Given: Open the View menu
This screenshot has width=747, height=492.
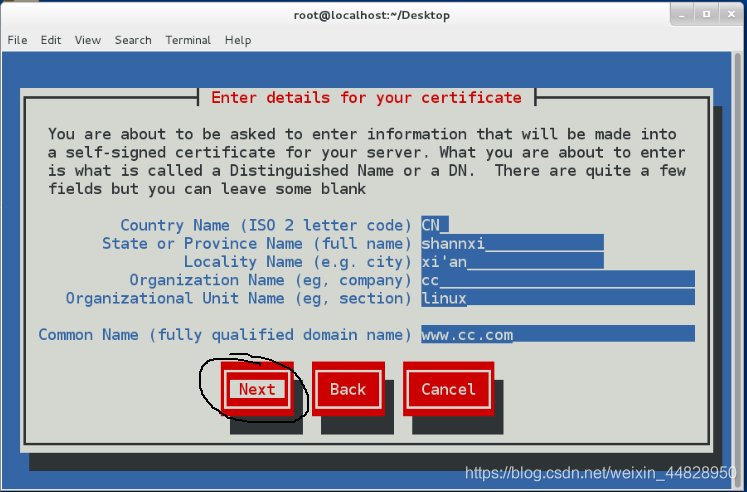Looking at the screenshot, I should coord(88,40).
